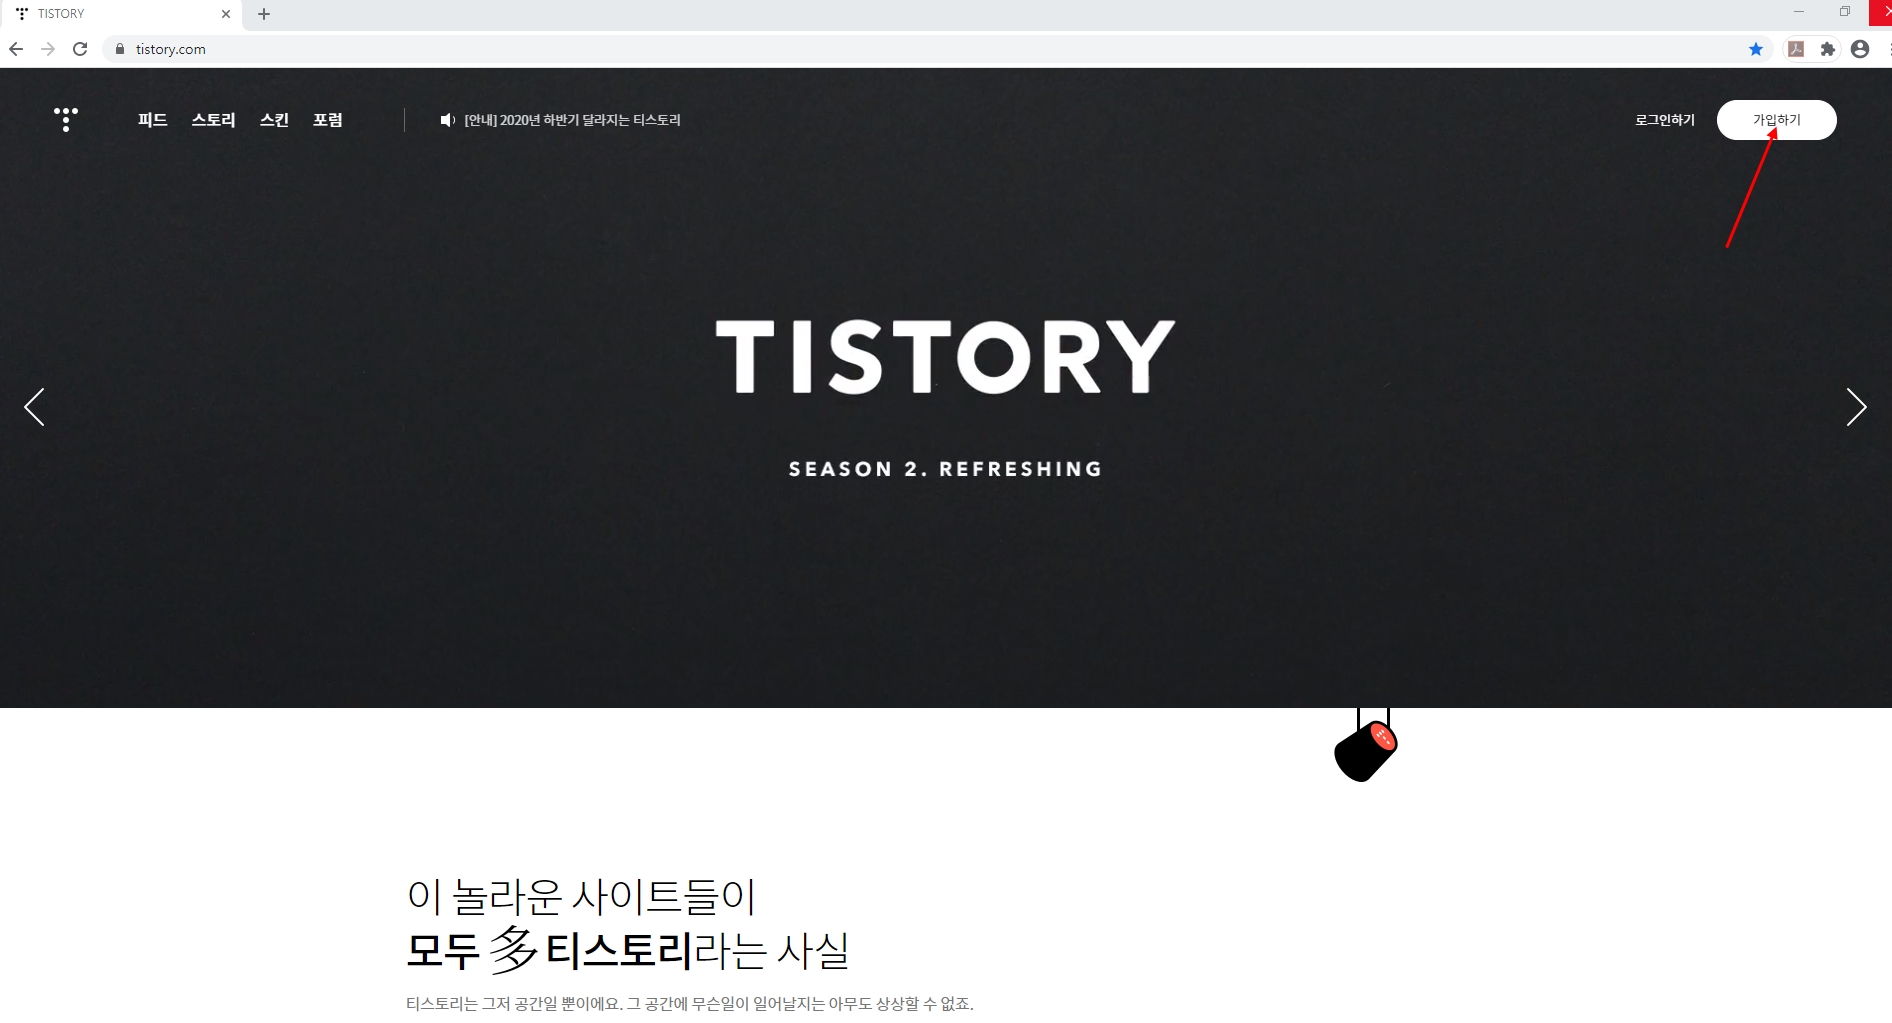Close the TISTORY tab
The width and height of the screenshot is (1892, 1023).
[x=226, y=14]
